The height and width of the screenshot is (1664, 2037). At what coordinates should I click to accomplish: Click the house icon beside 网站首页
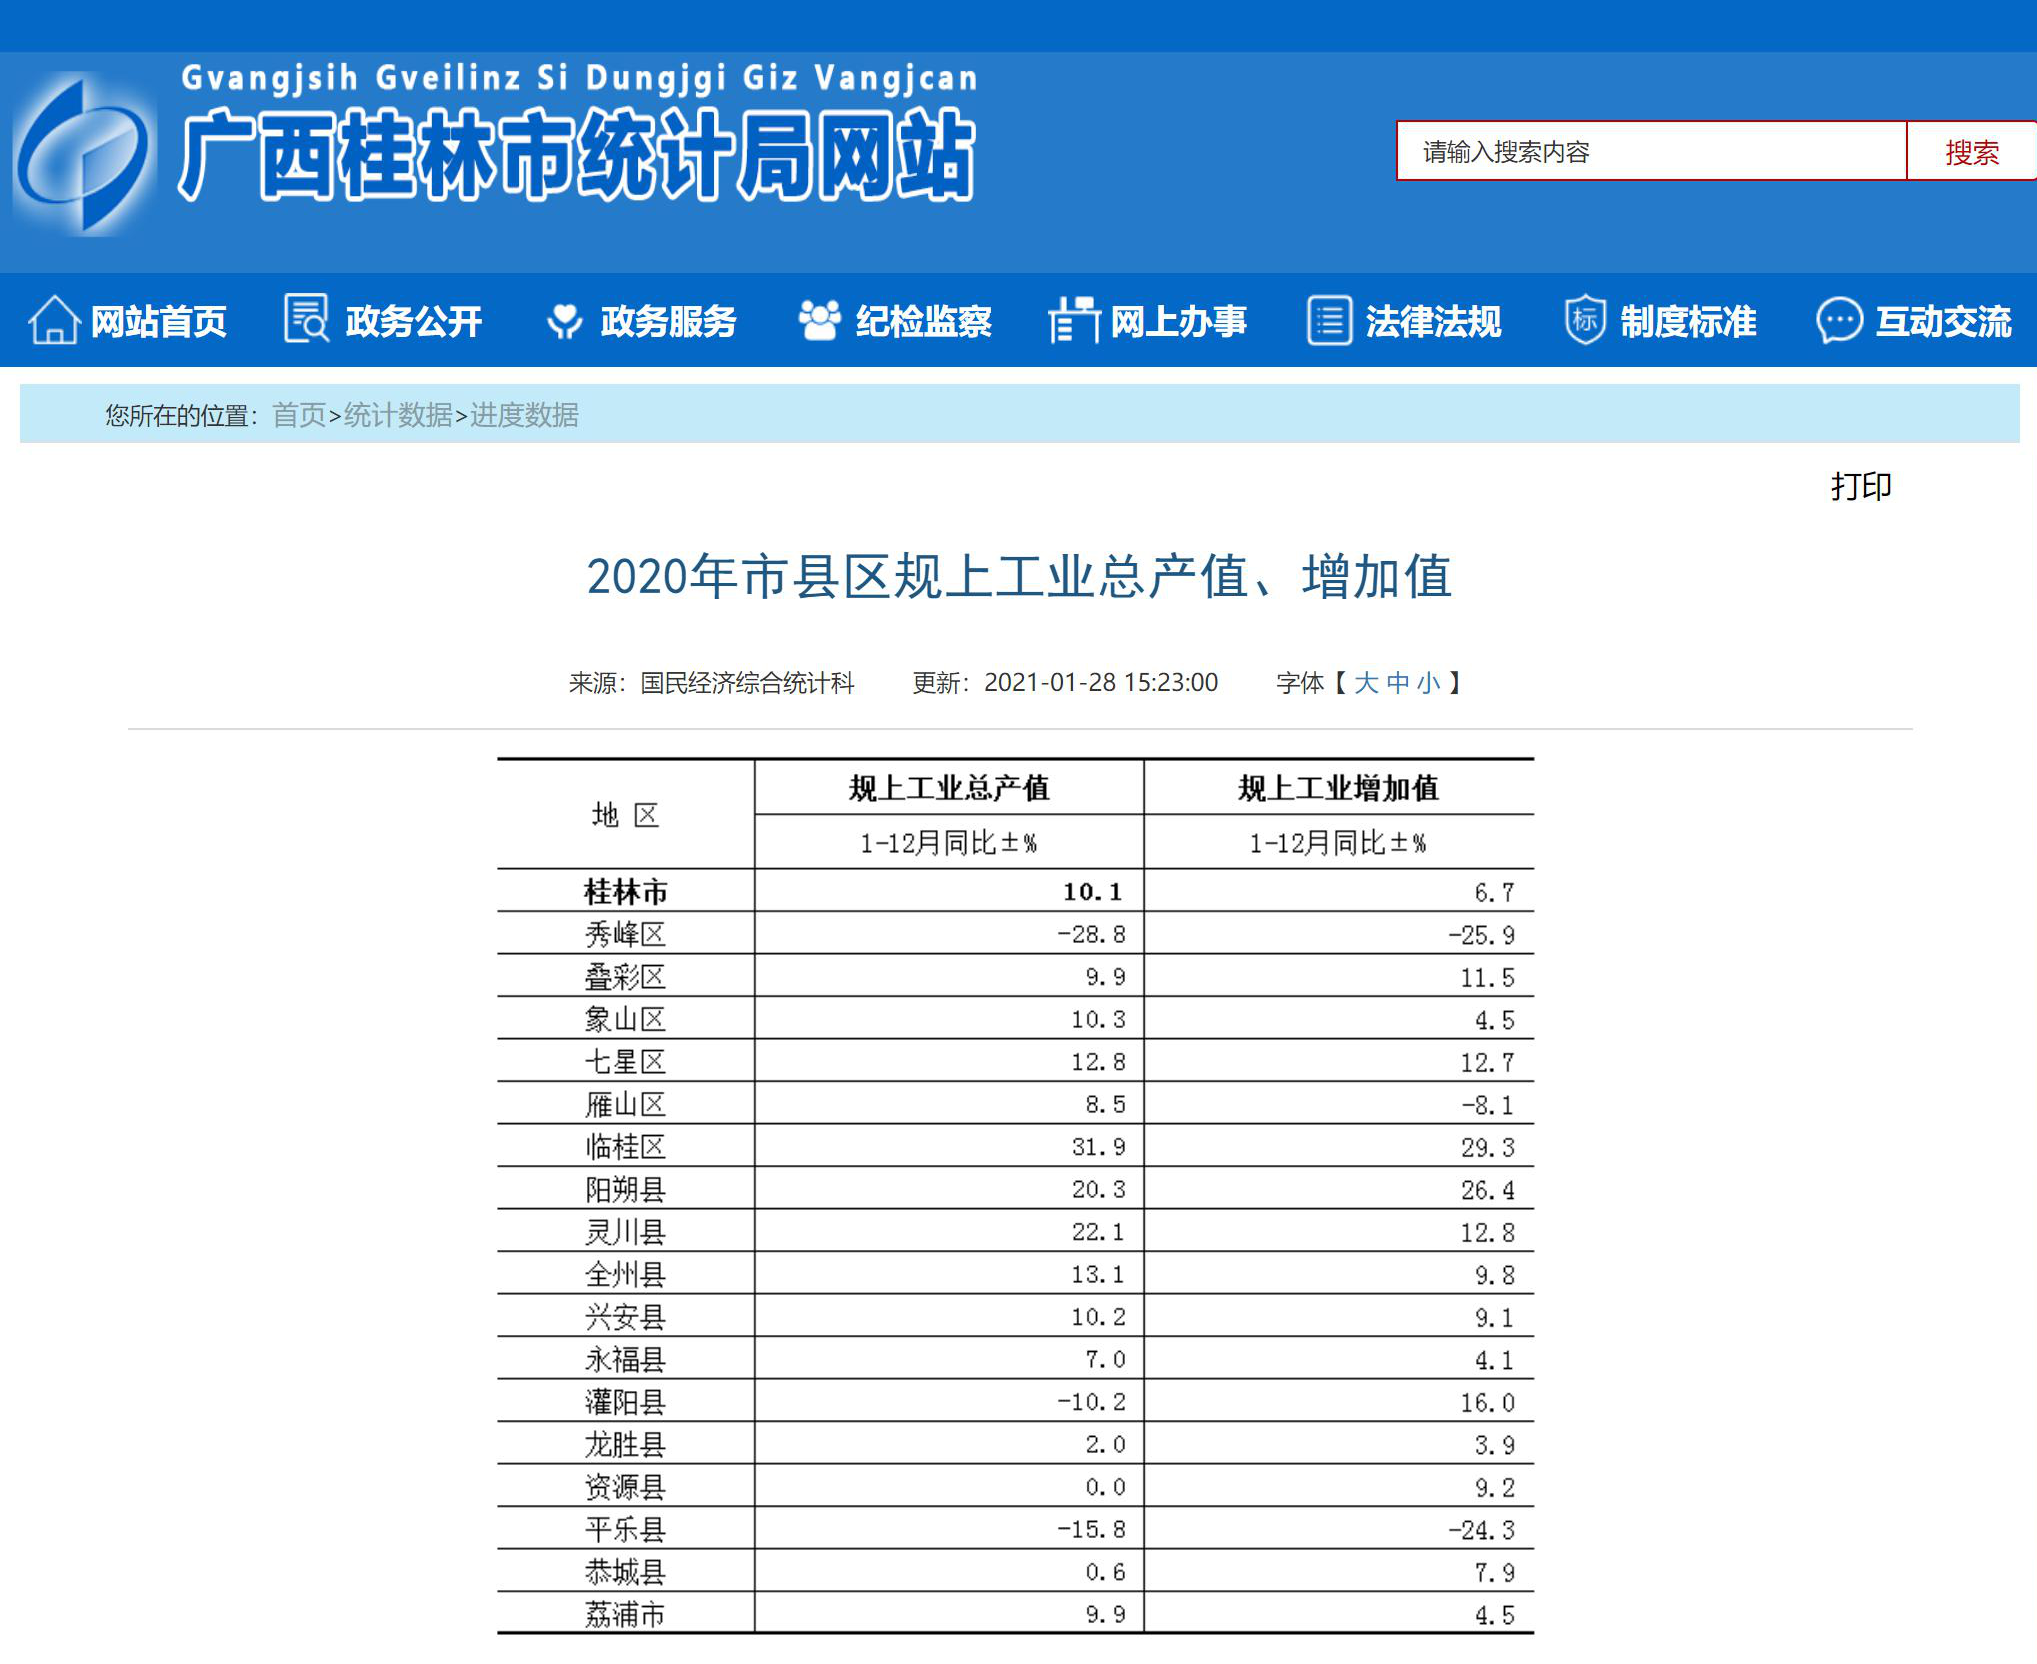(54, 321)
